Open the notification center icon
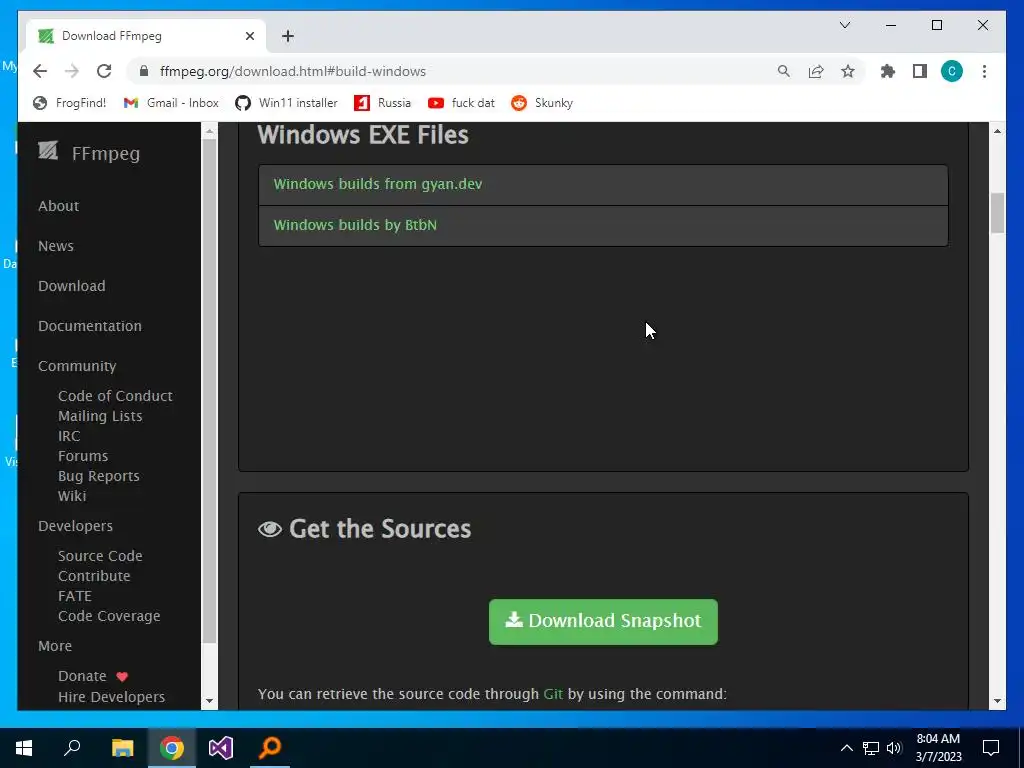 991,748
